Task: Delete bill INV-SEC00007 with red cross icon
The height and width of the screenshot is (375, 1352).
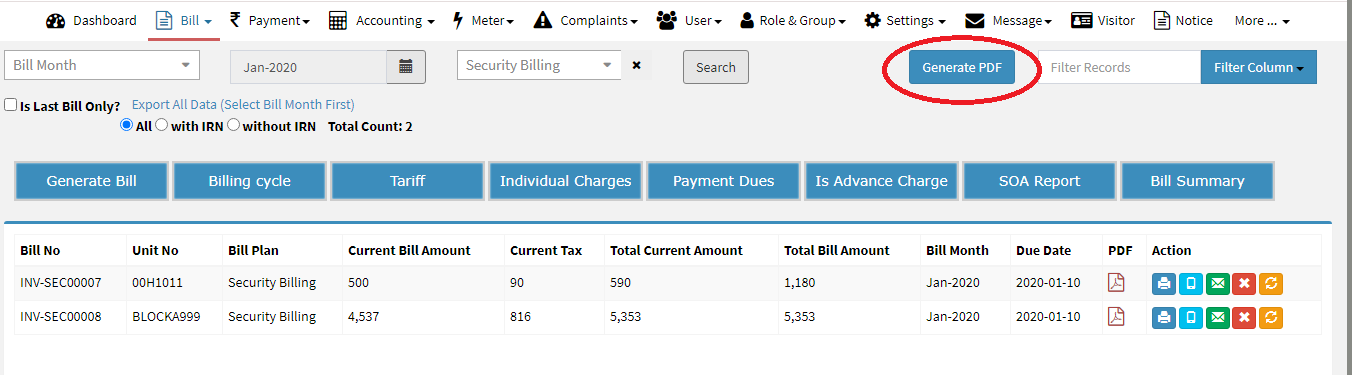Action: click(1244, 284)
